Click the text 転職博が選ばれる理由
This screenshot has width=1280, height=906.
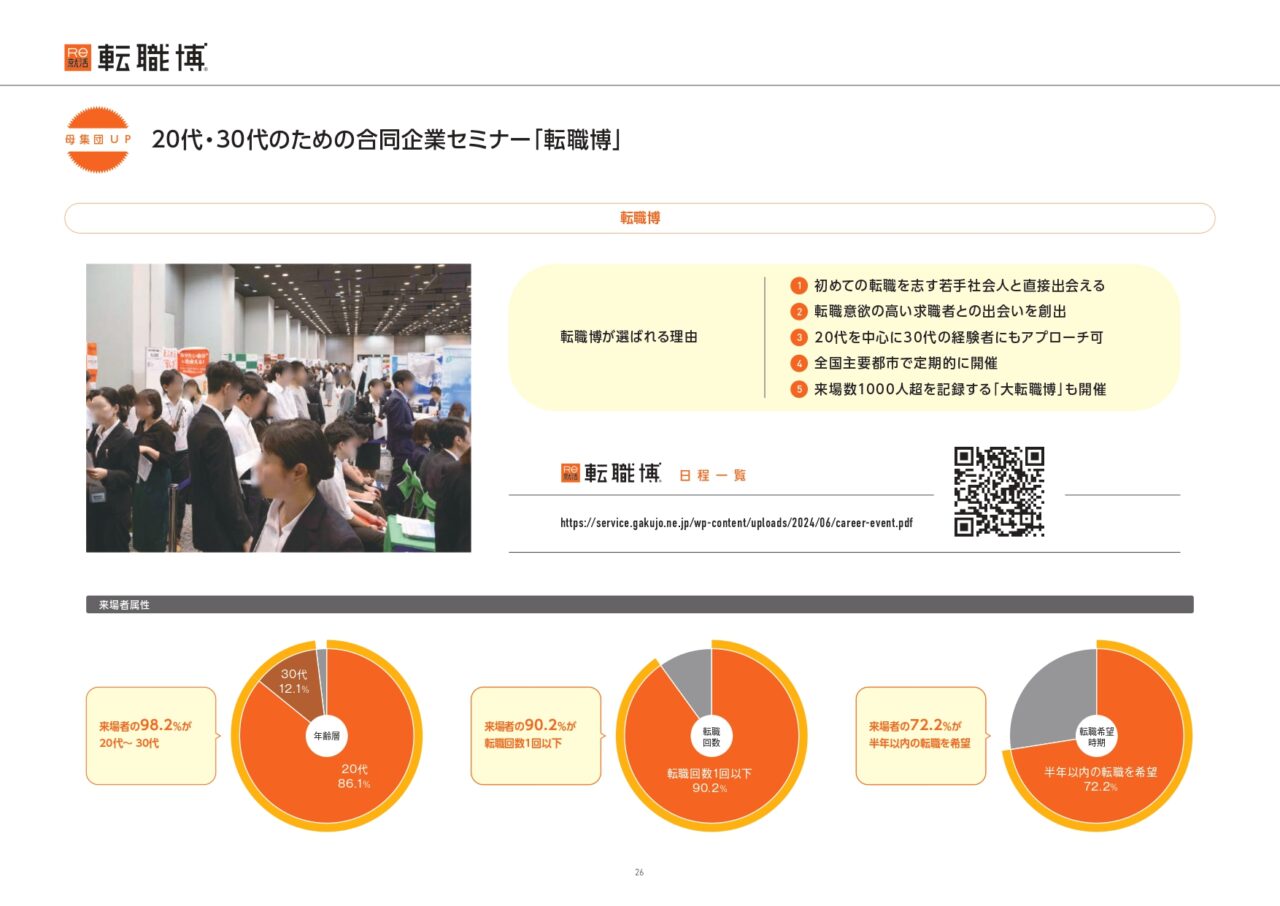[629, 337]
